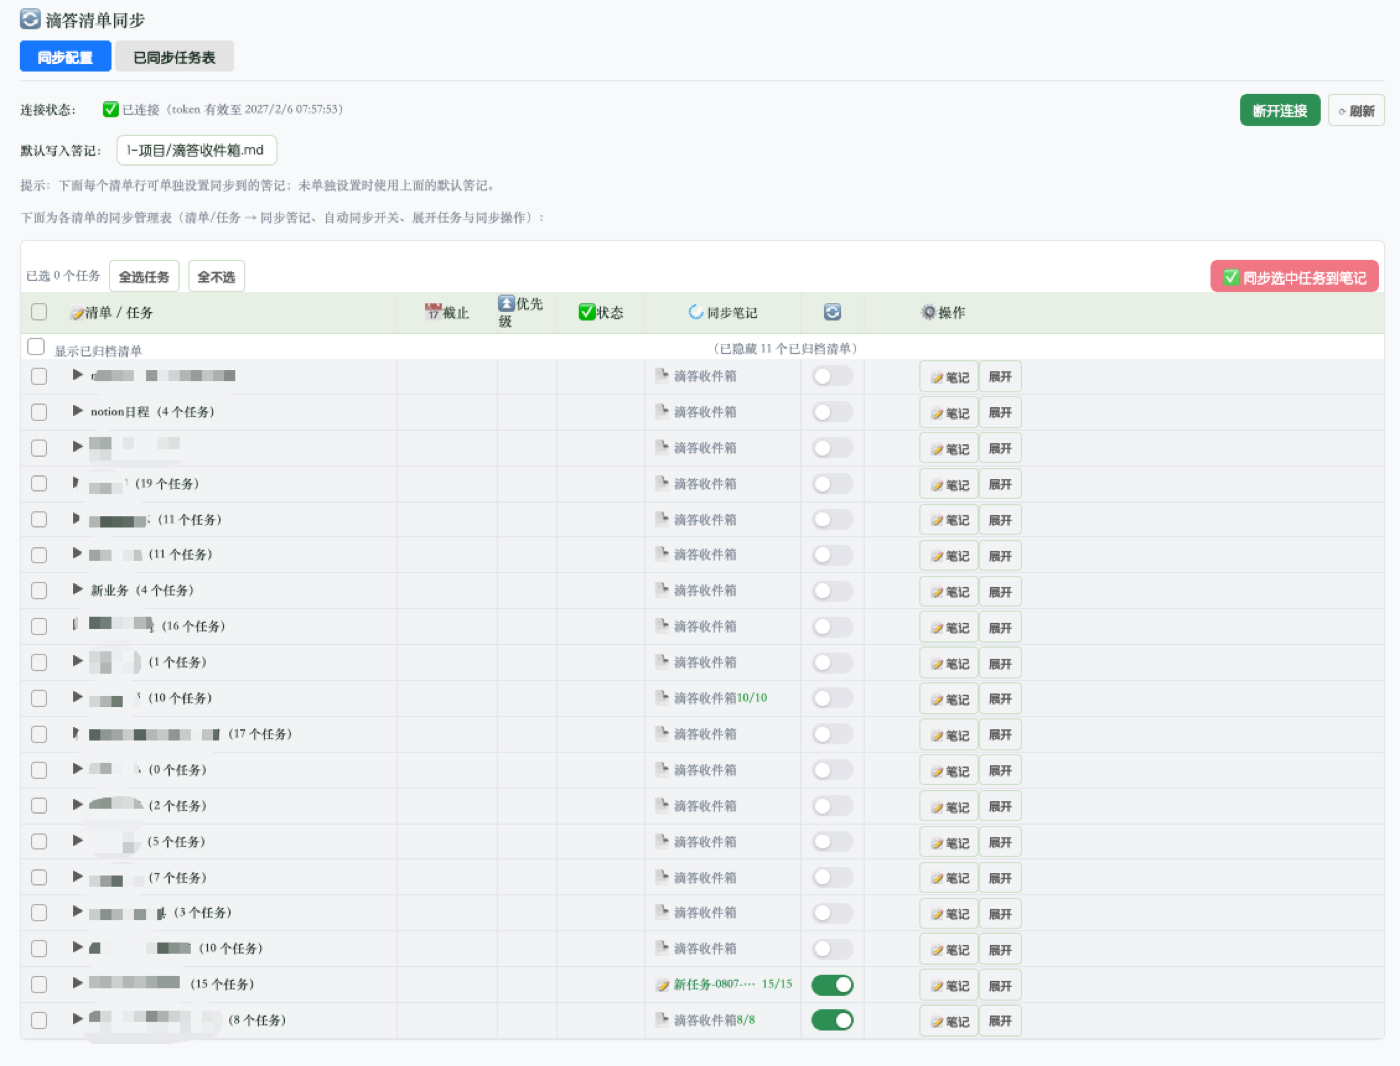Click the 滴答收件箱10/10 sync note text
Screen dimensions: 1400x1066
click(x=720, y=698)
